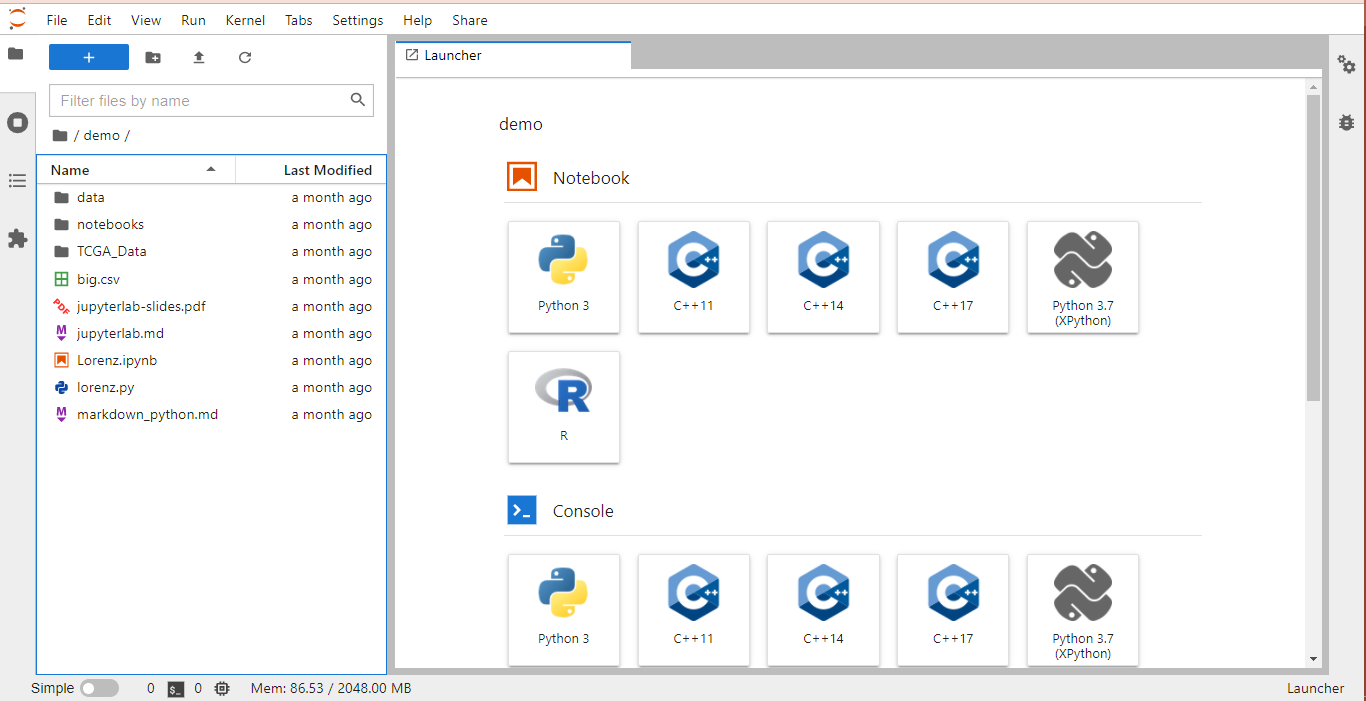
Task: Click the launcher vertical scrollbar thumb
Action: (x=1314, y=248)
